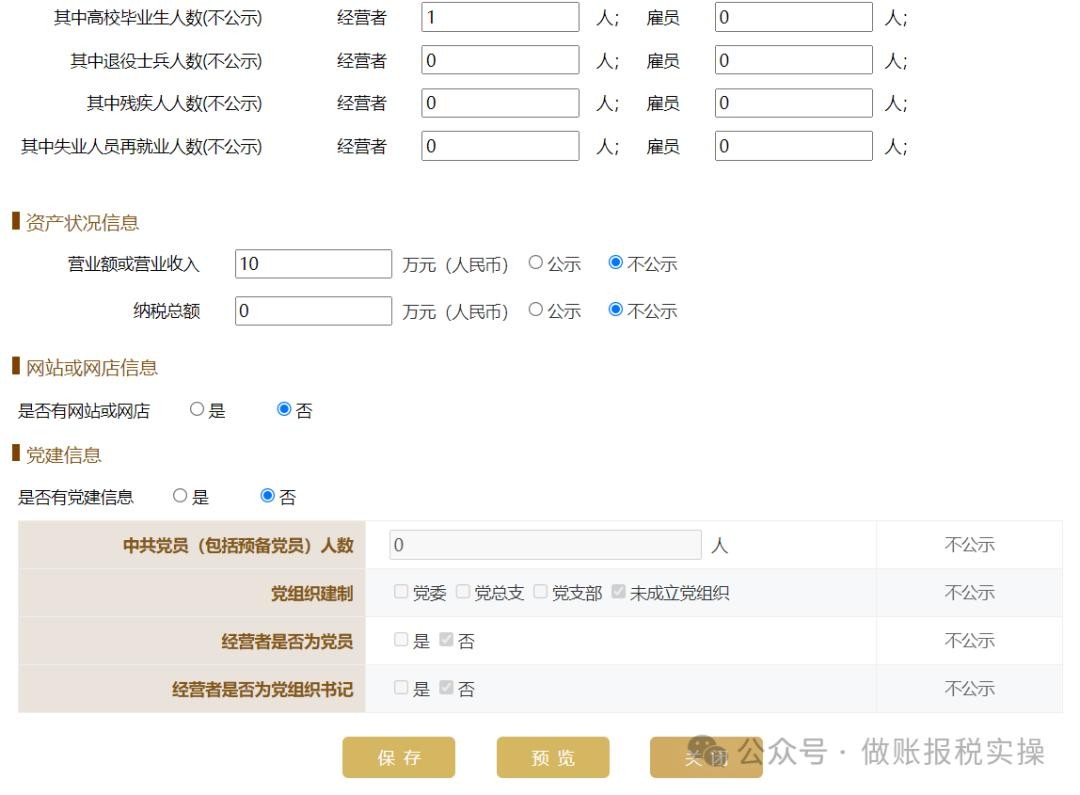This screenshot has height=795, width=1080.
Task: Check the 党委 checkbox
Action: pos(401,592)
